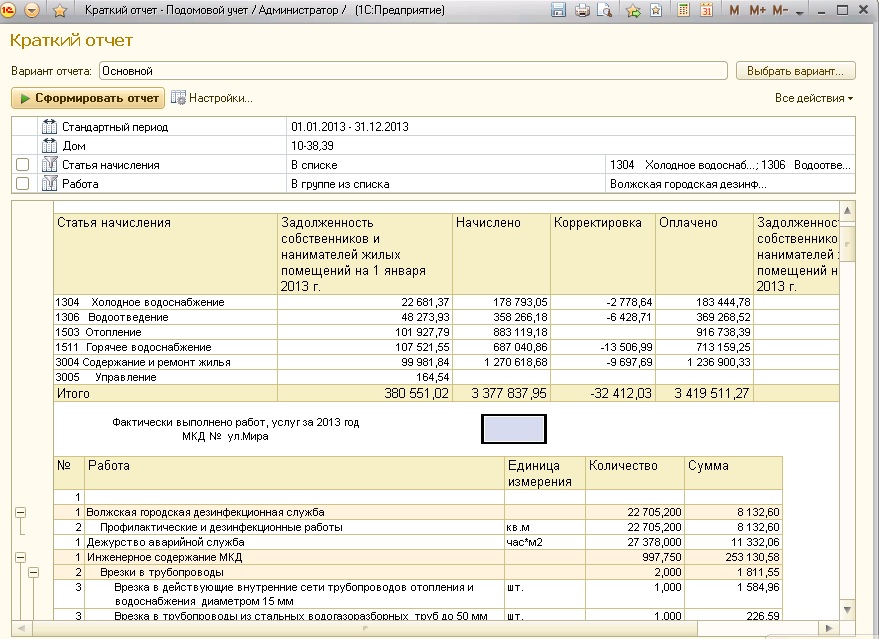Collapse the Волжская городская дезинфекционная служба group
This screenshot has height=639, width=879.
point(20,512)
